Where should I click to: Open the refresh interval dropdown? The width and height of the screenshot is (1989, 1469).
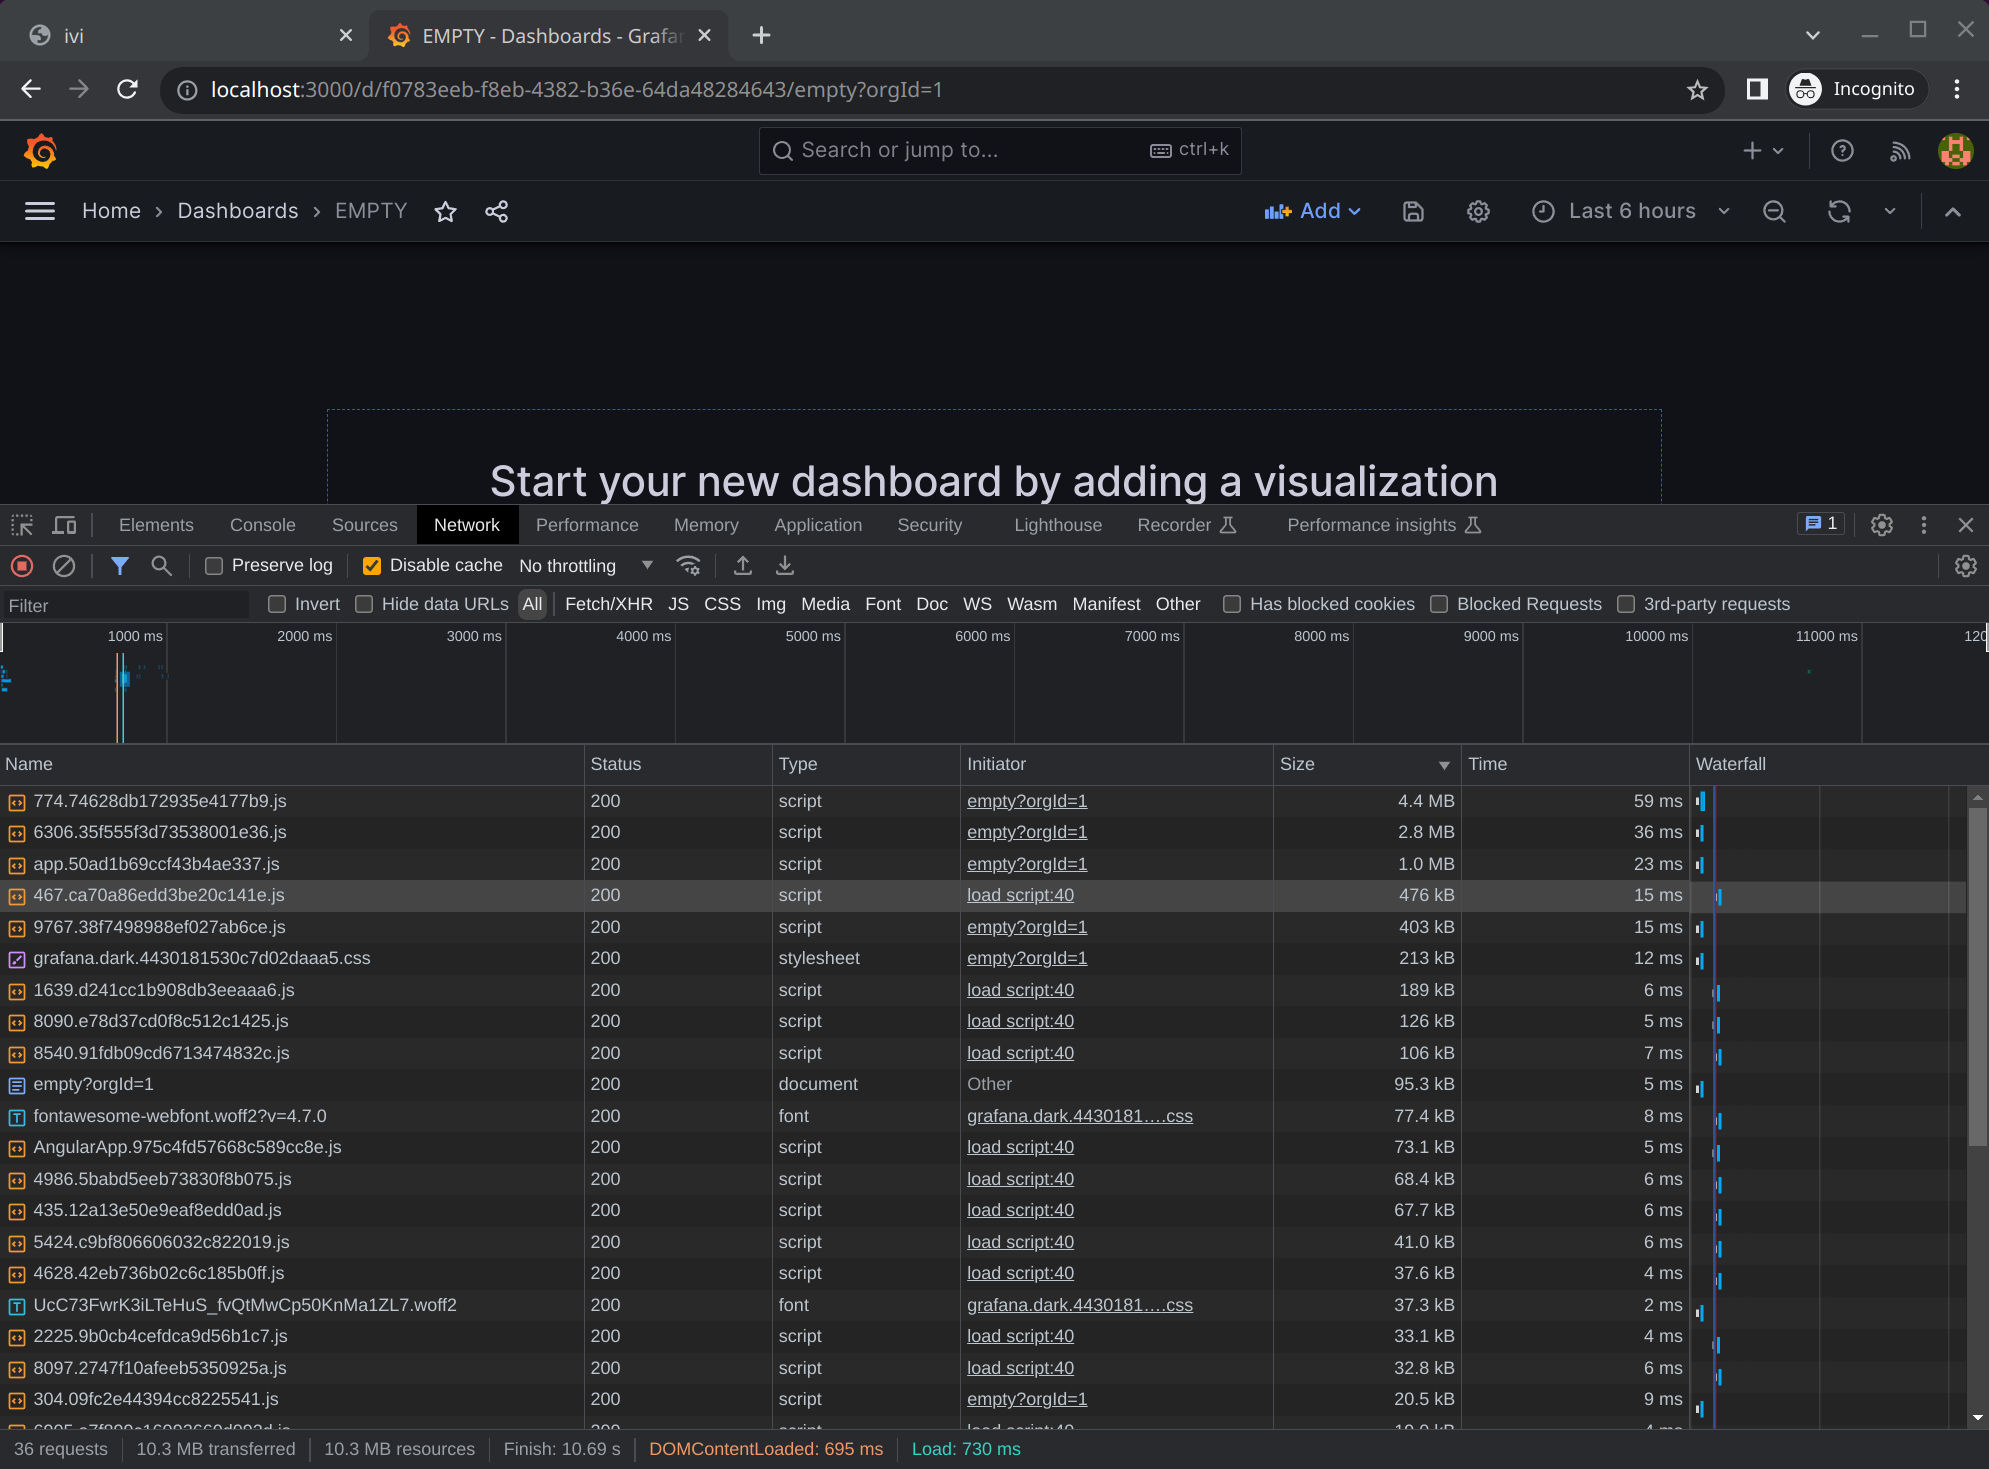(x=1890, y=211)
